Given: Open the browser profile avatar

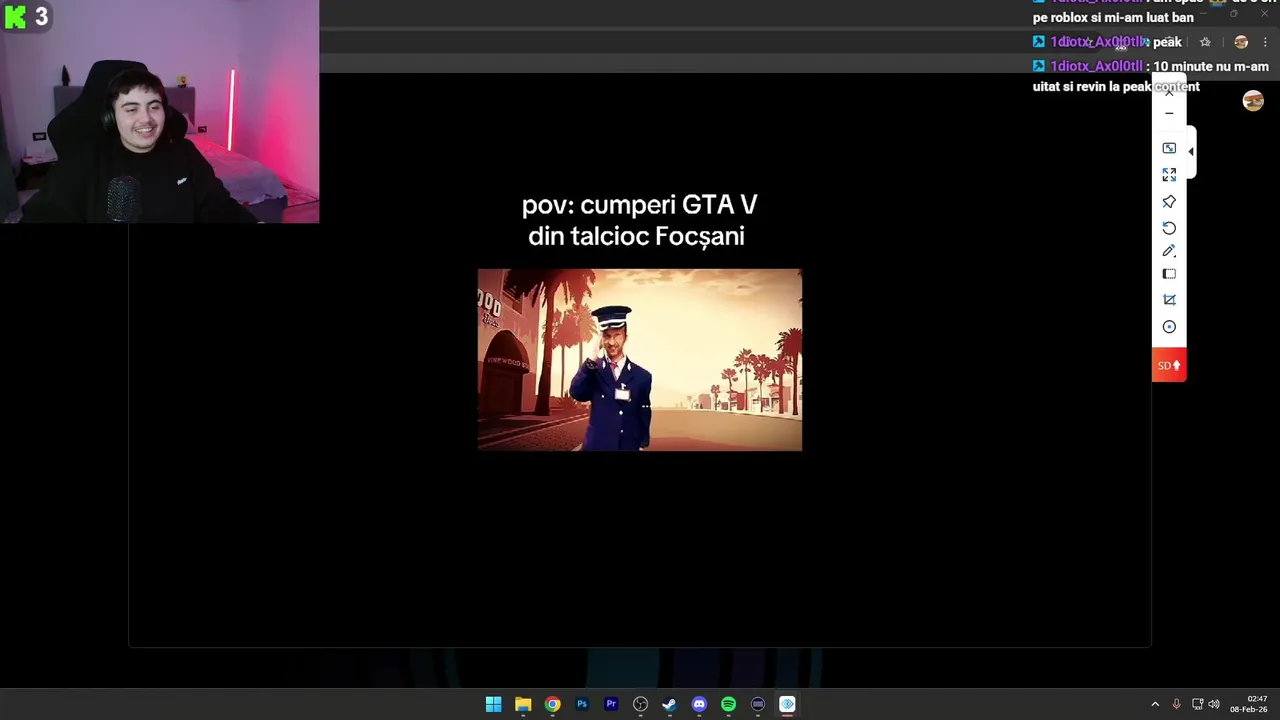Looking at the screenshot, I should tap(1241, 42).
